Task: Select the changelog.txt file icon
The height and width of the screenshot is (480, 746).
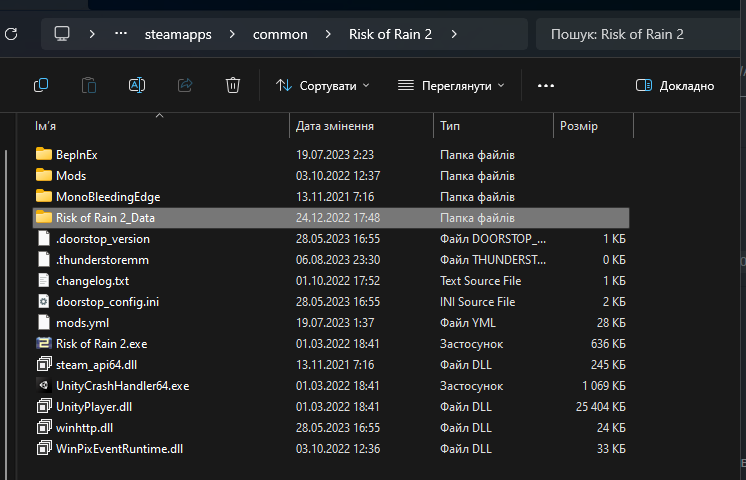Action: [x=44, y=280]
